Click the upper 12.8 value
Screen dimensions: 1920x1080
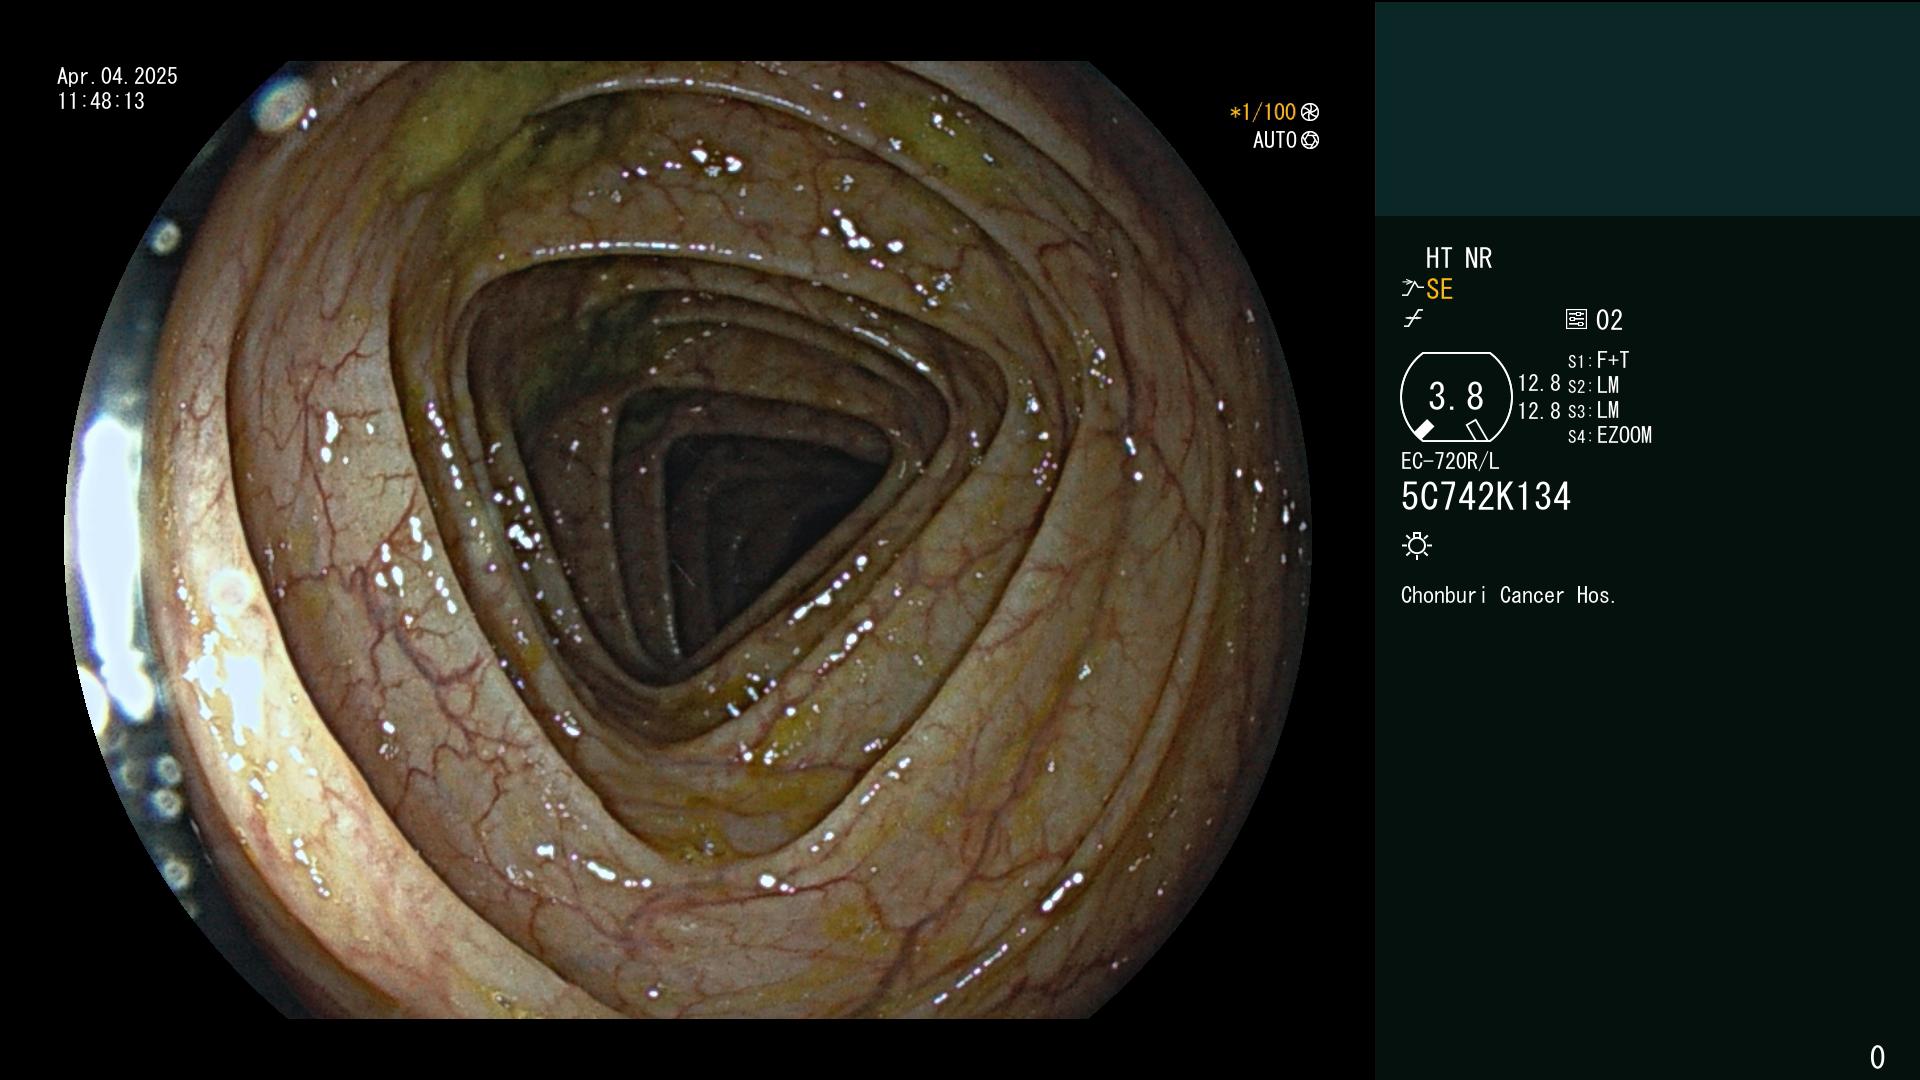click(1539, 383)
